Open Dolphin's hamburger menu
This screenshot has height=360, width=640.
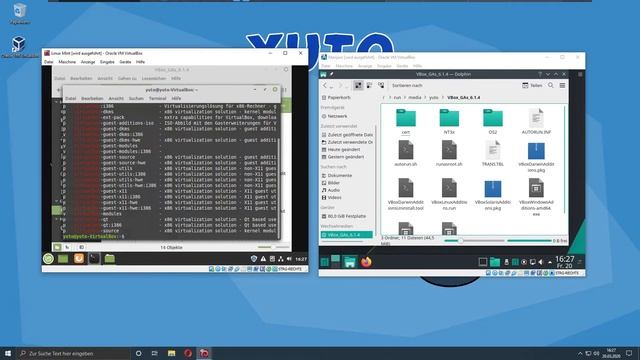tap(562, 85)
